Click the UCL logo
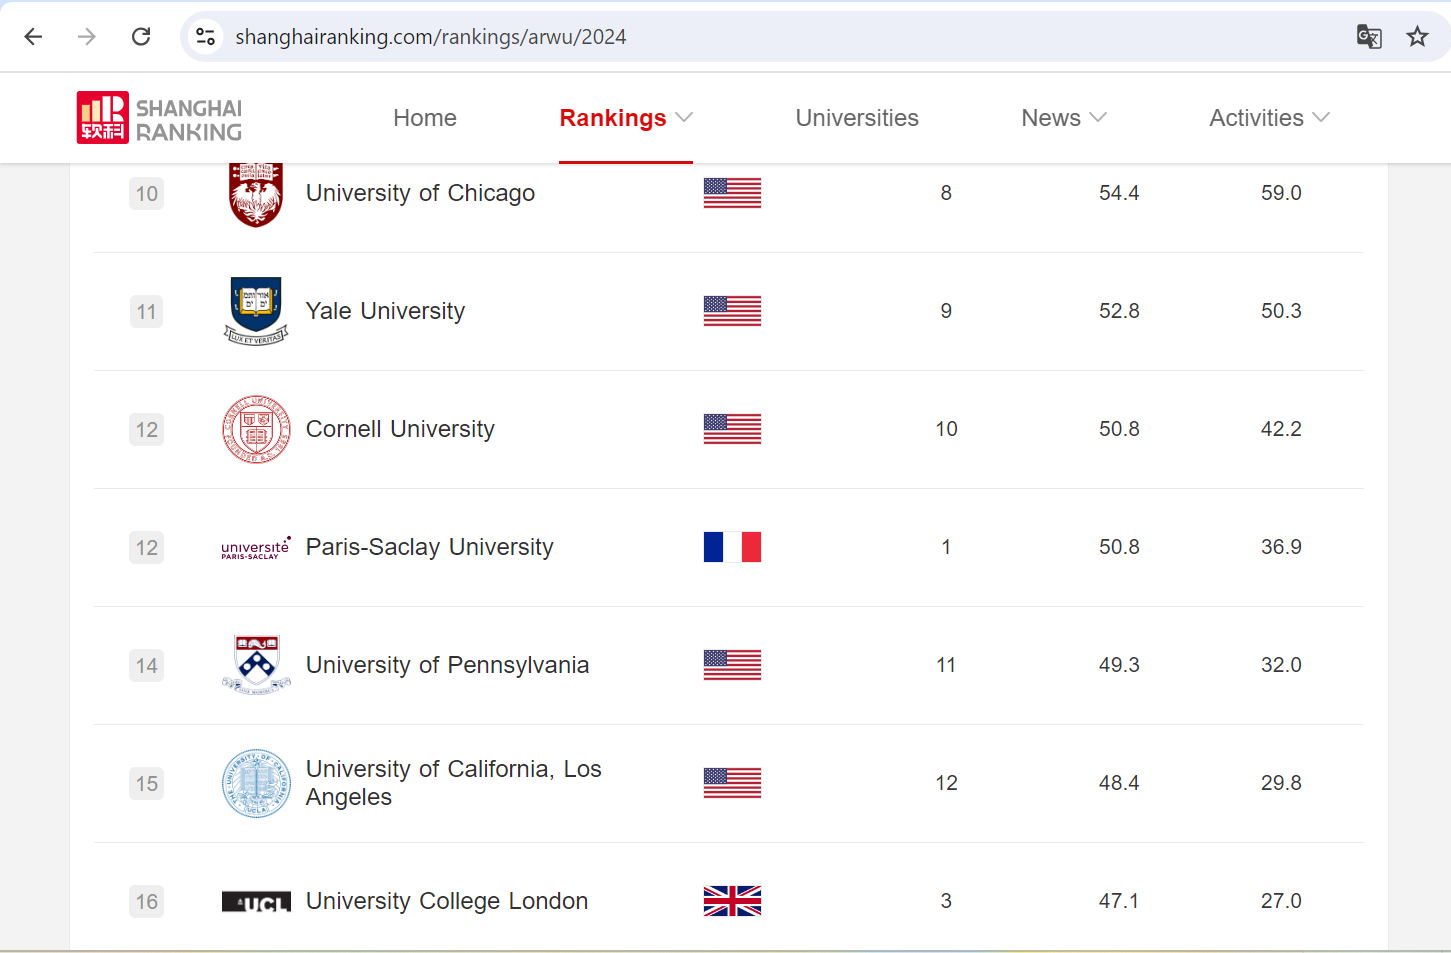The width and height of the screenshot is (1451, 953). pyautogui.click(x=256, y=902)
